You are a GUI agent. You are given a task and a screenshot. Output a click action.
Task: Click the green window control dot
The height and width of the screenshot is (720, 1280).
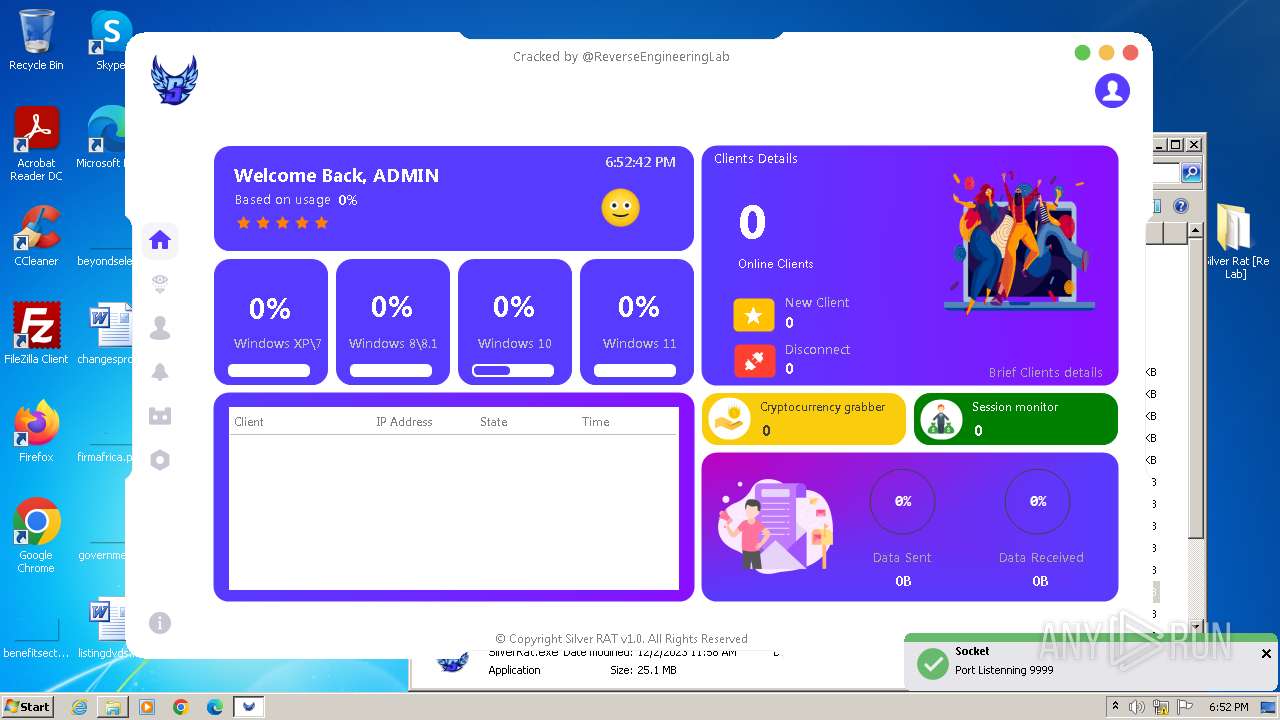(x=1082, y=53)
